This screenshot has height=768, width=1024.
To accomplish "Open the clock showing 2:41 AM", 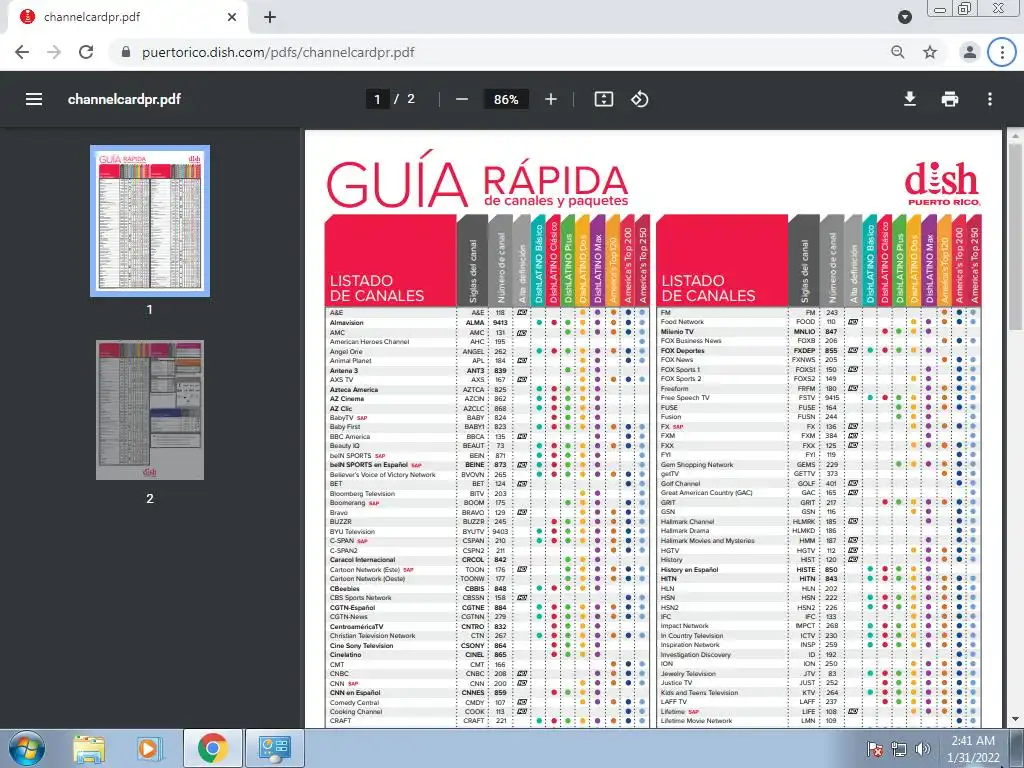I will [973, 749].
